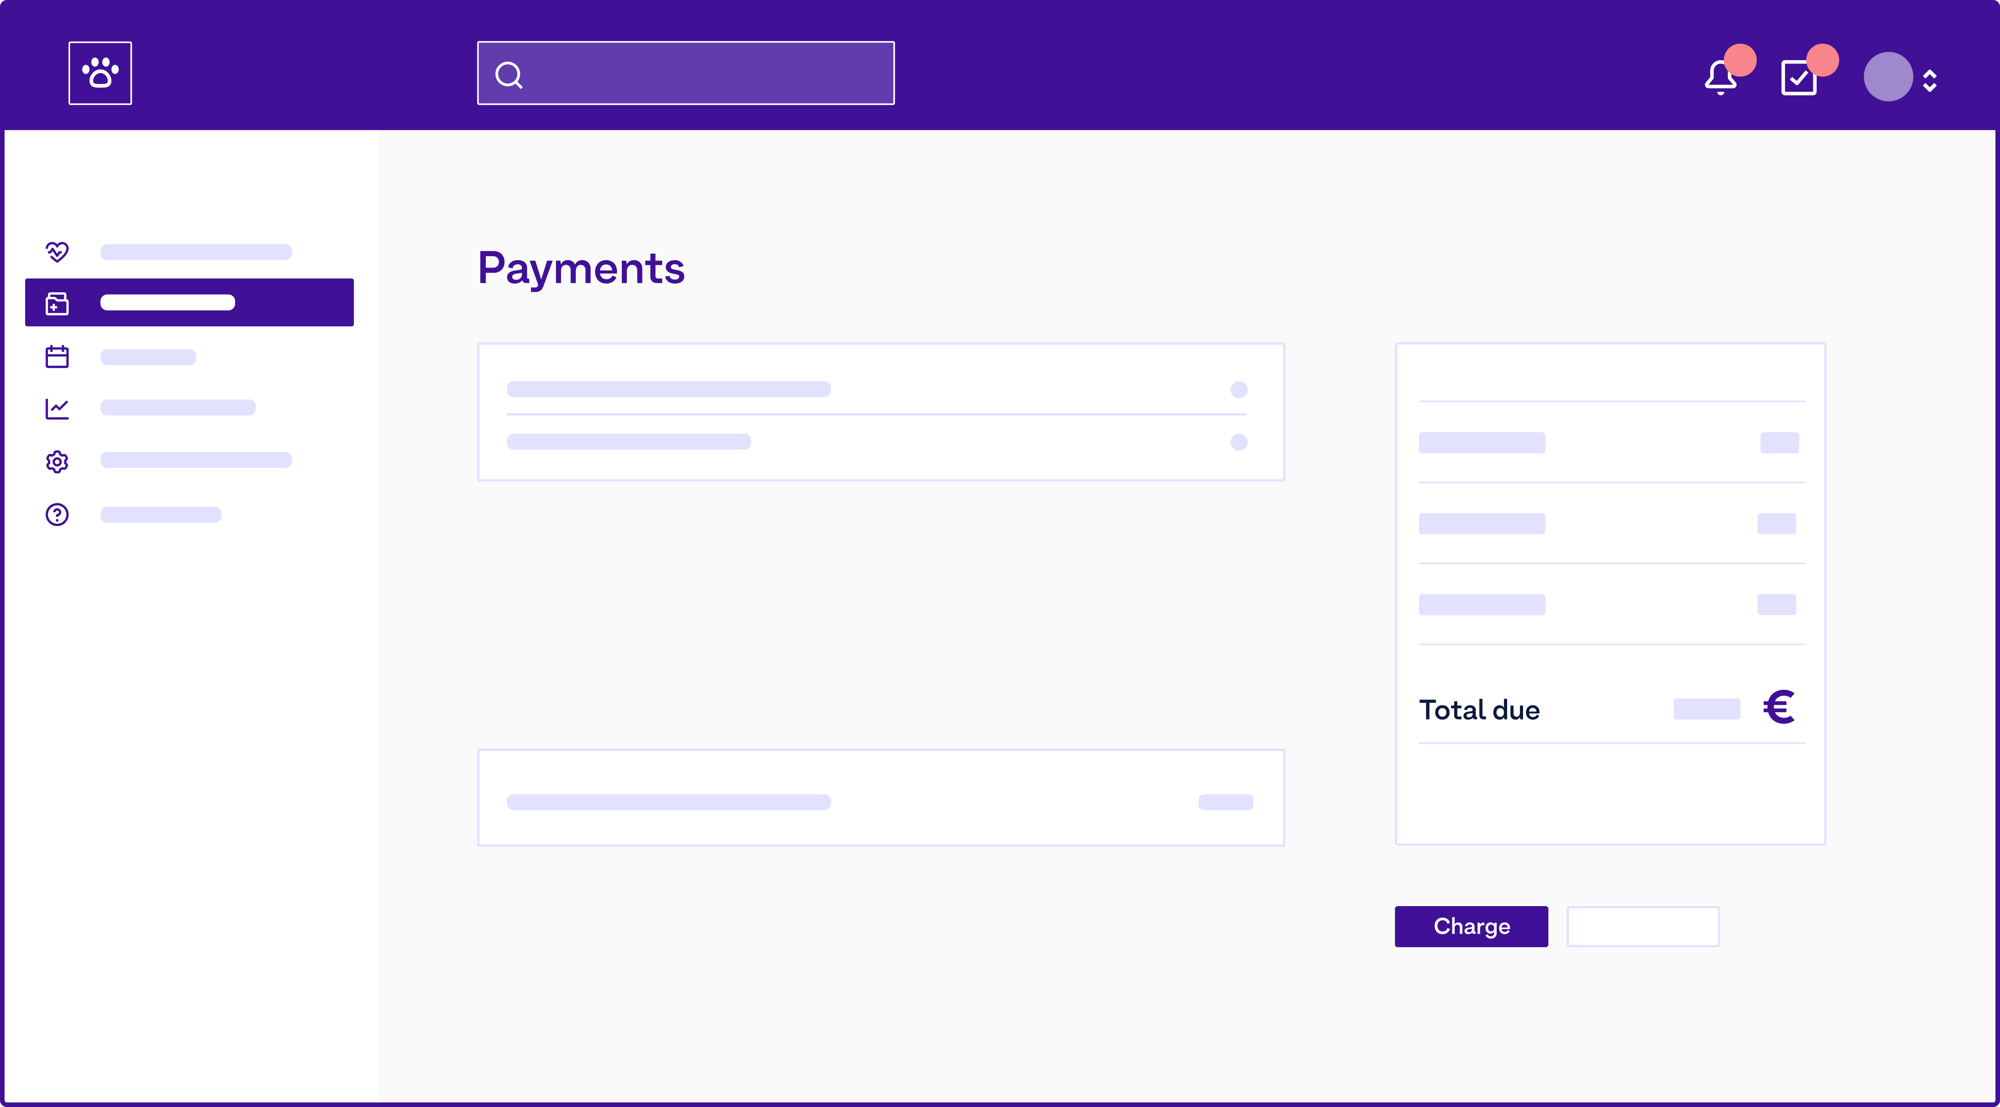Select the analytics chart sidebar icon
This screenshot has height=1107, width=2000.
click(x=56, y=409)
